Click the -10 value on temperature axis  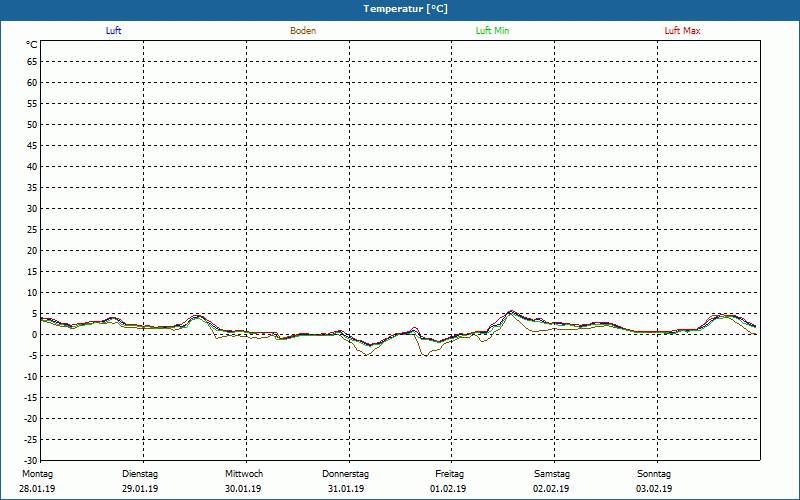point(31,377)
